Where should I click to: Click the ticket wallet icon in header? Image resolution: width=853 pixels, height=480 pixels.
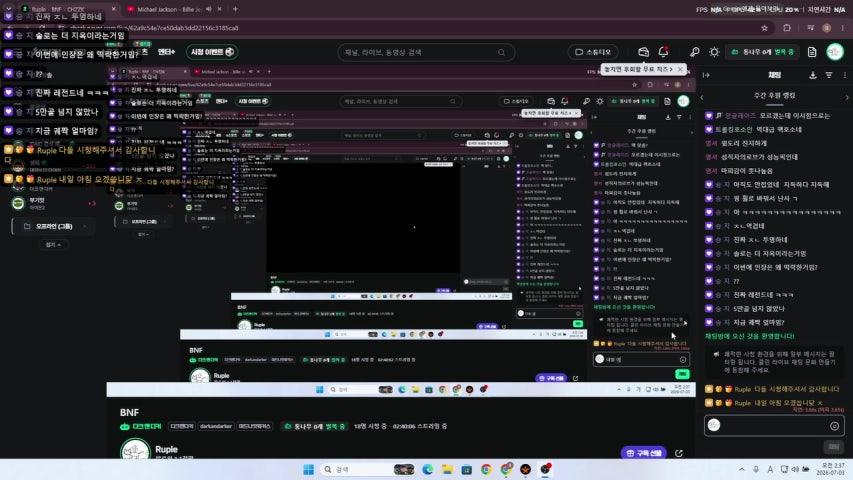tap(644, 52)
